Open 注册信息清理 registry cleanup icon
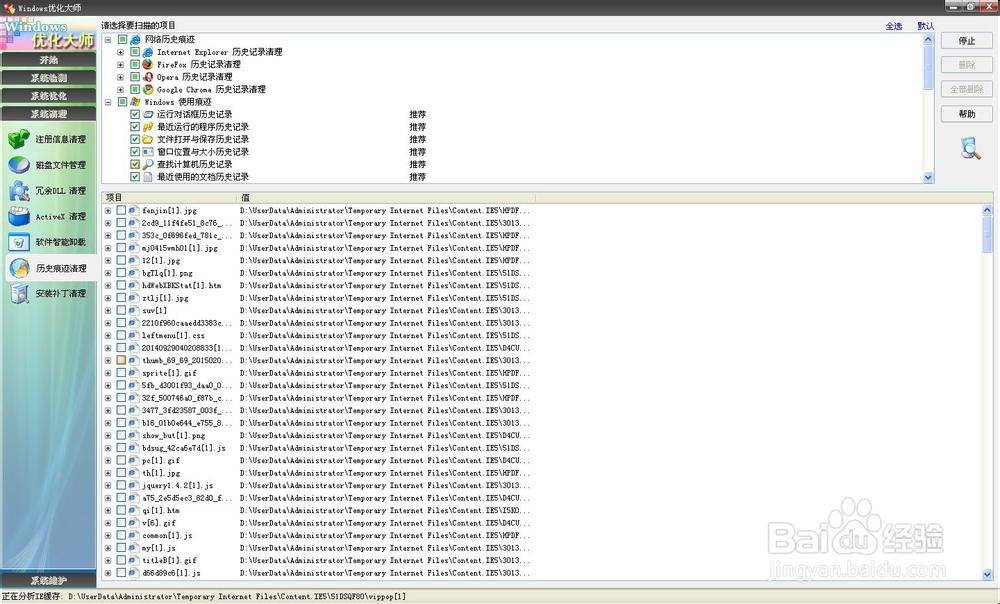1000x604 pixels. (18, 138)
